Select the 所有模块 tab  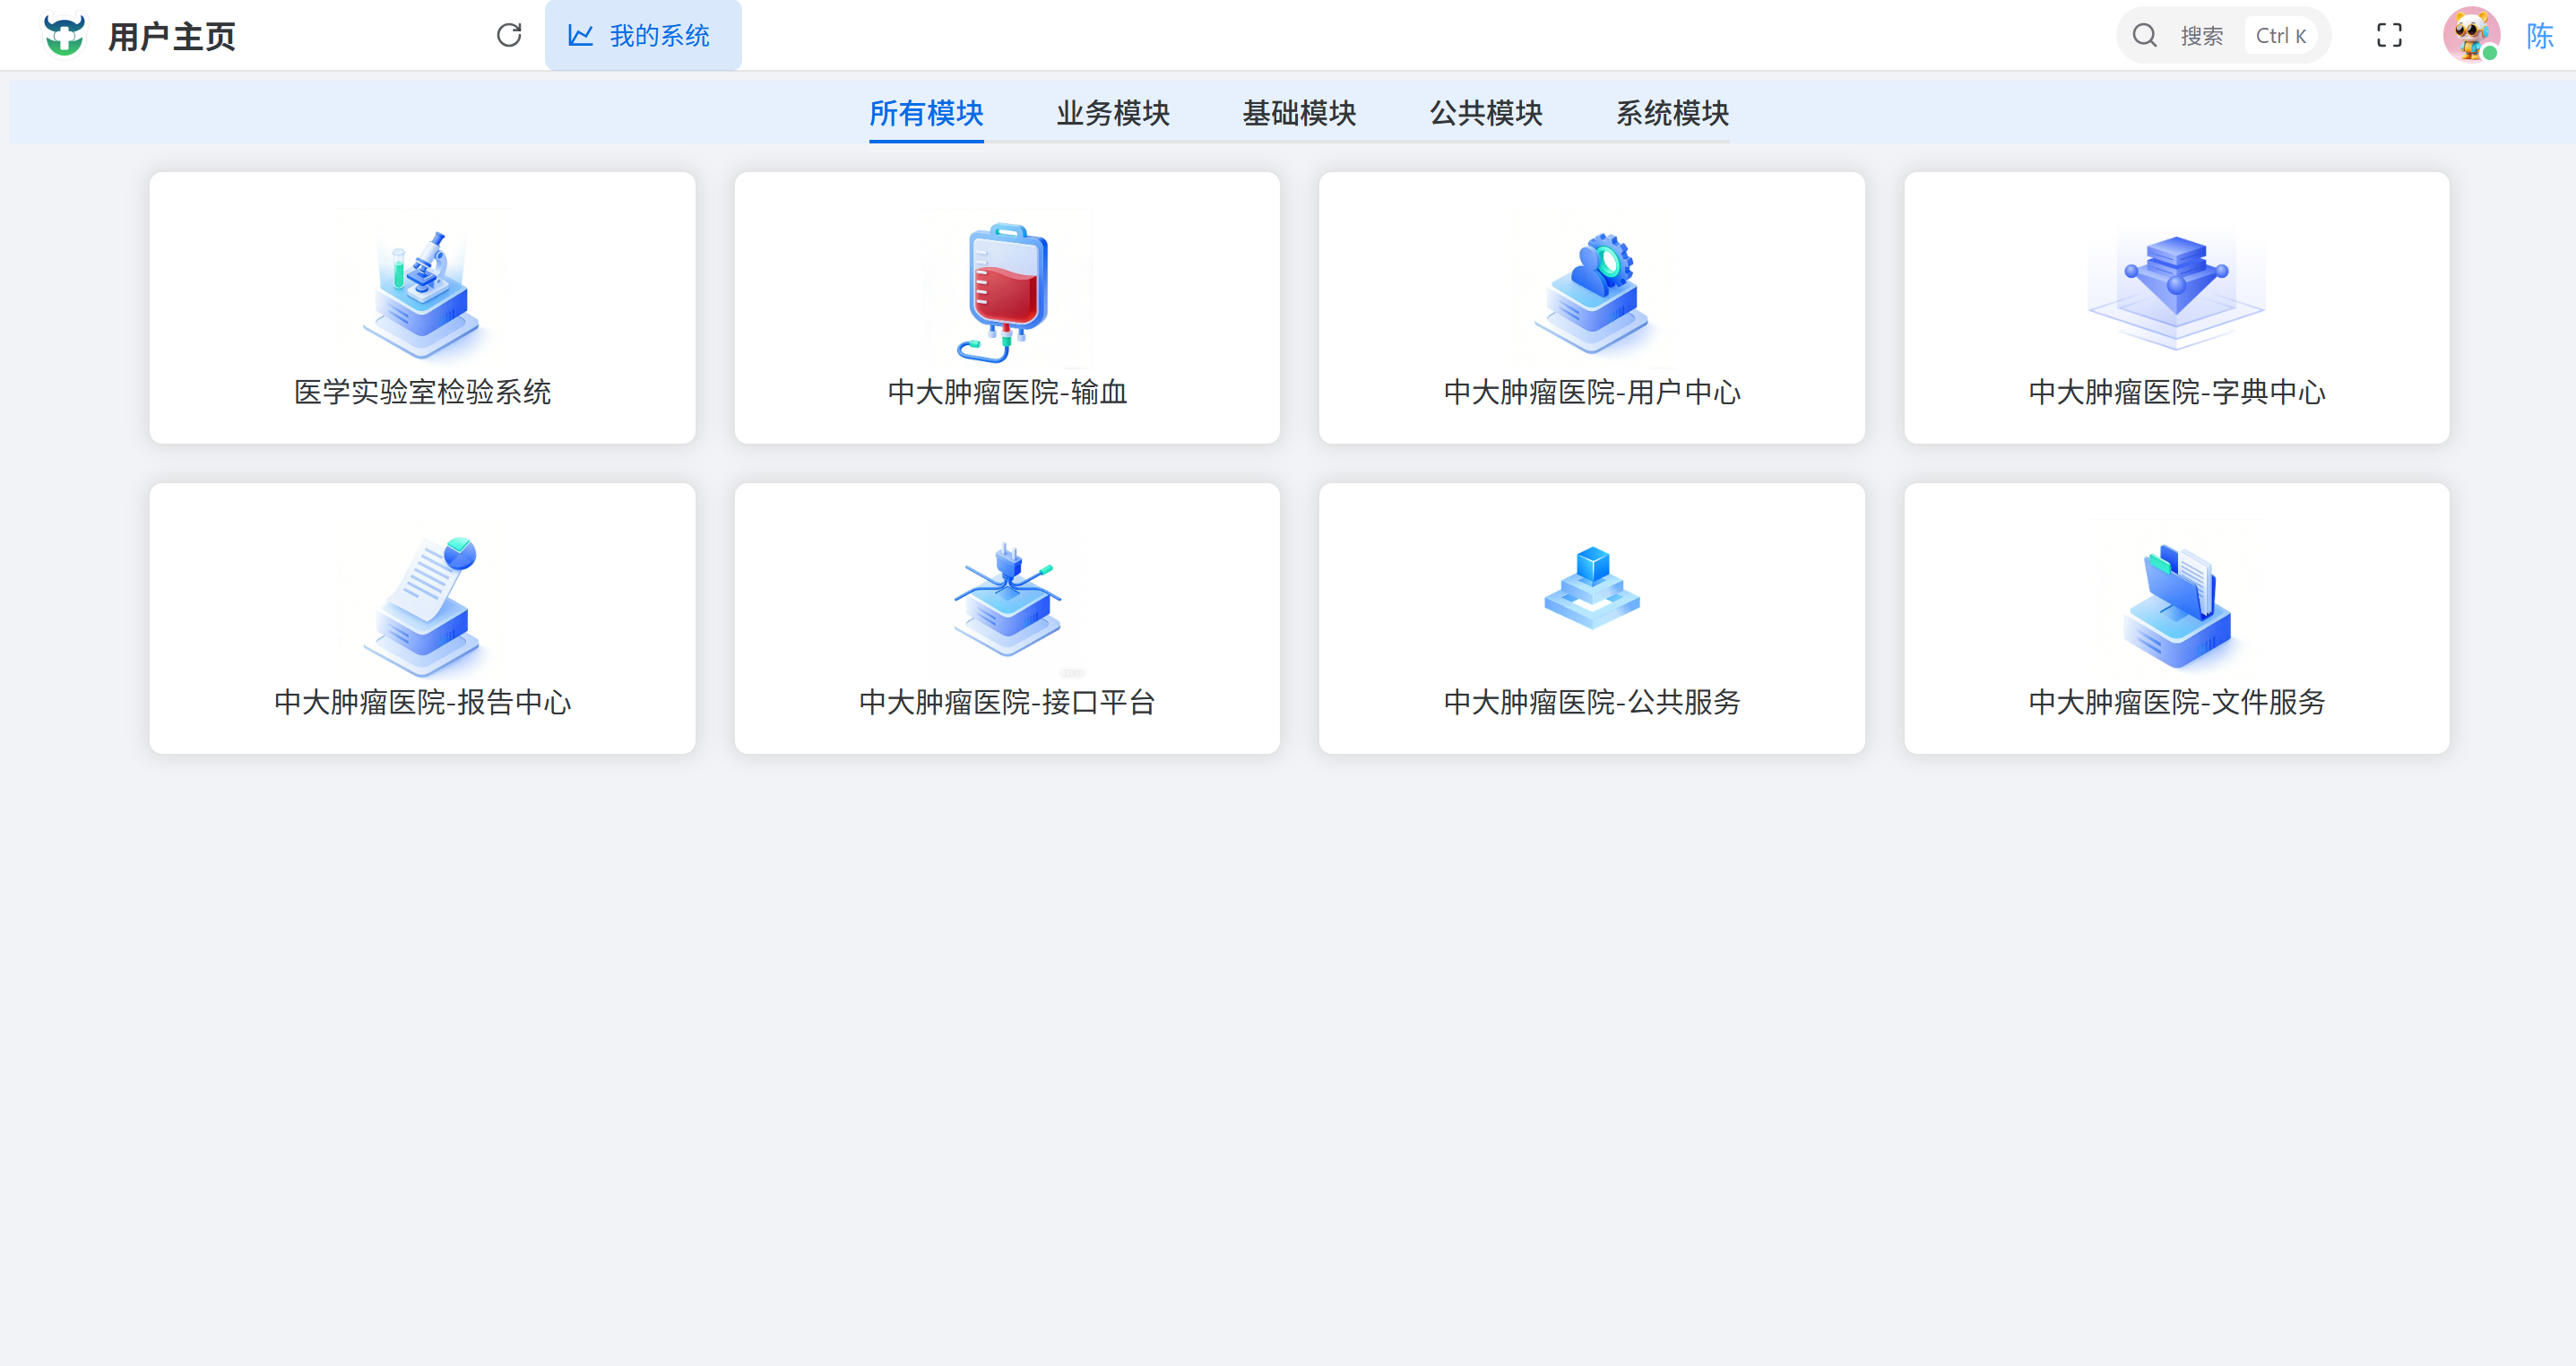926,113
